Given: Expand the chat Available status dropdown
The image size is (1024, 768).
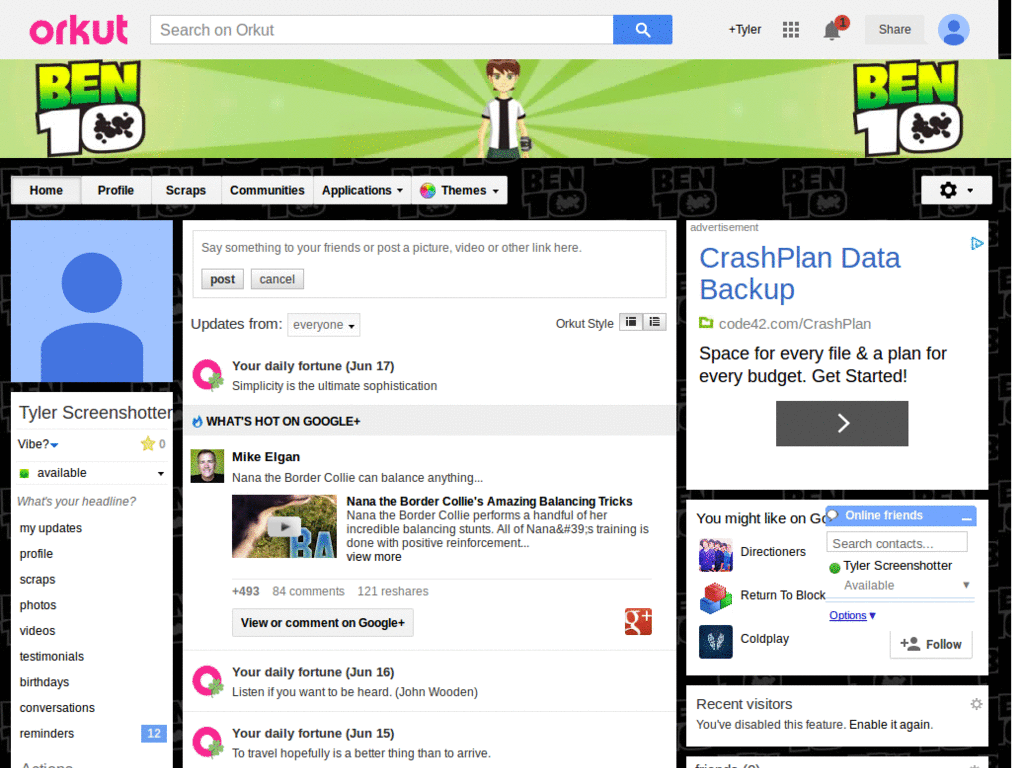Looking at the screenshot, I should point(905,585).
